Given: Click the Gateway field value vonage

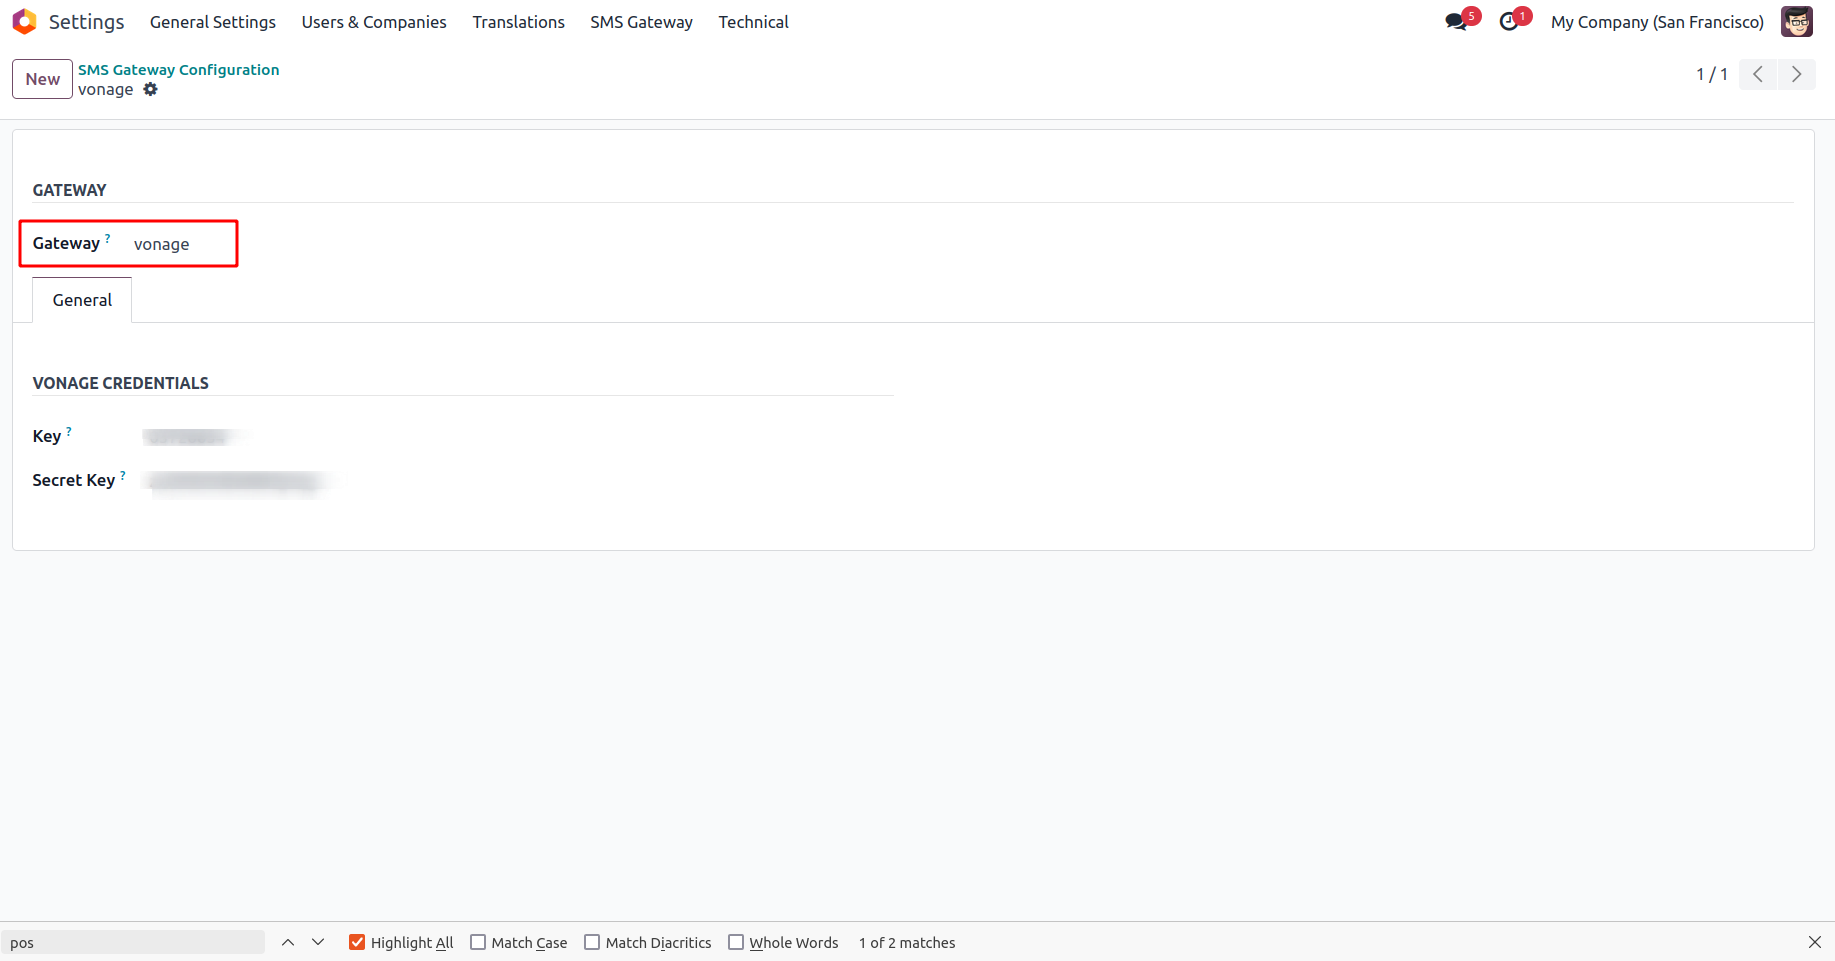Looking at the screenshot, I should click(161, 244).
